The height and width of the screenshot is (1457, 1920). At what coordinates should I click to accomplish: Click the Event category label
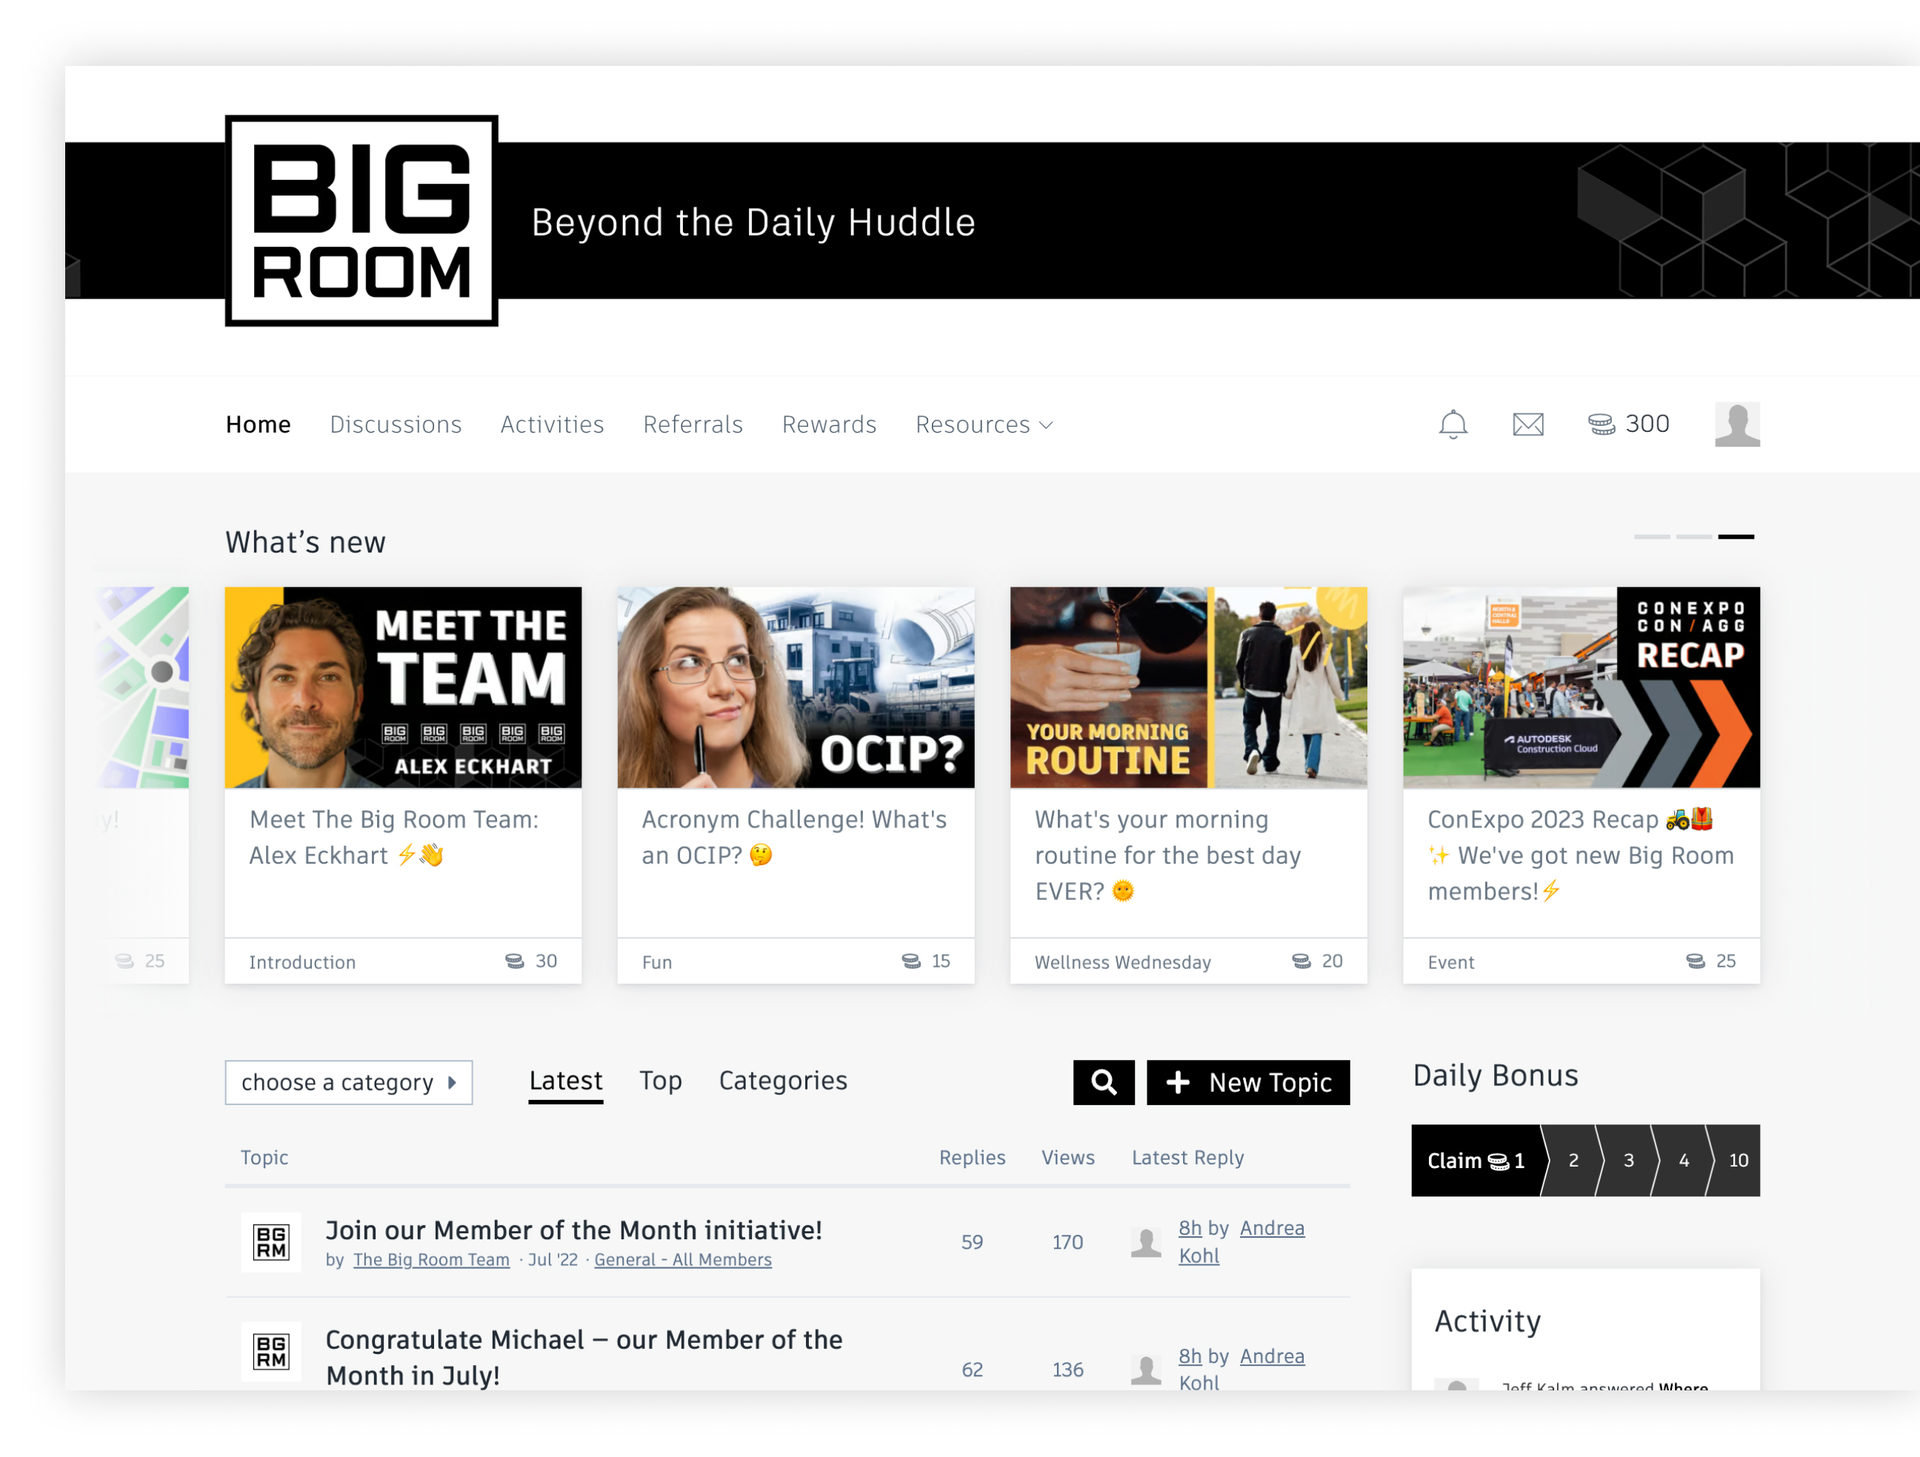tap(1451, 962)
